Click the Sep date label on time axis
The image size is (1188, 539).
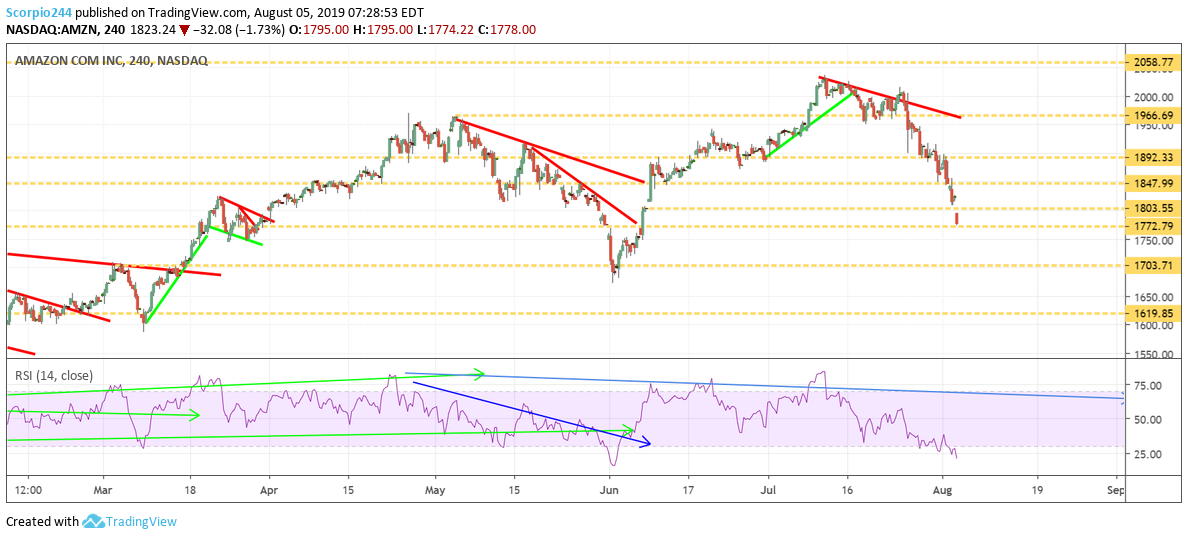tap(1115, 490)
